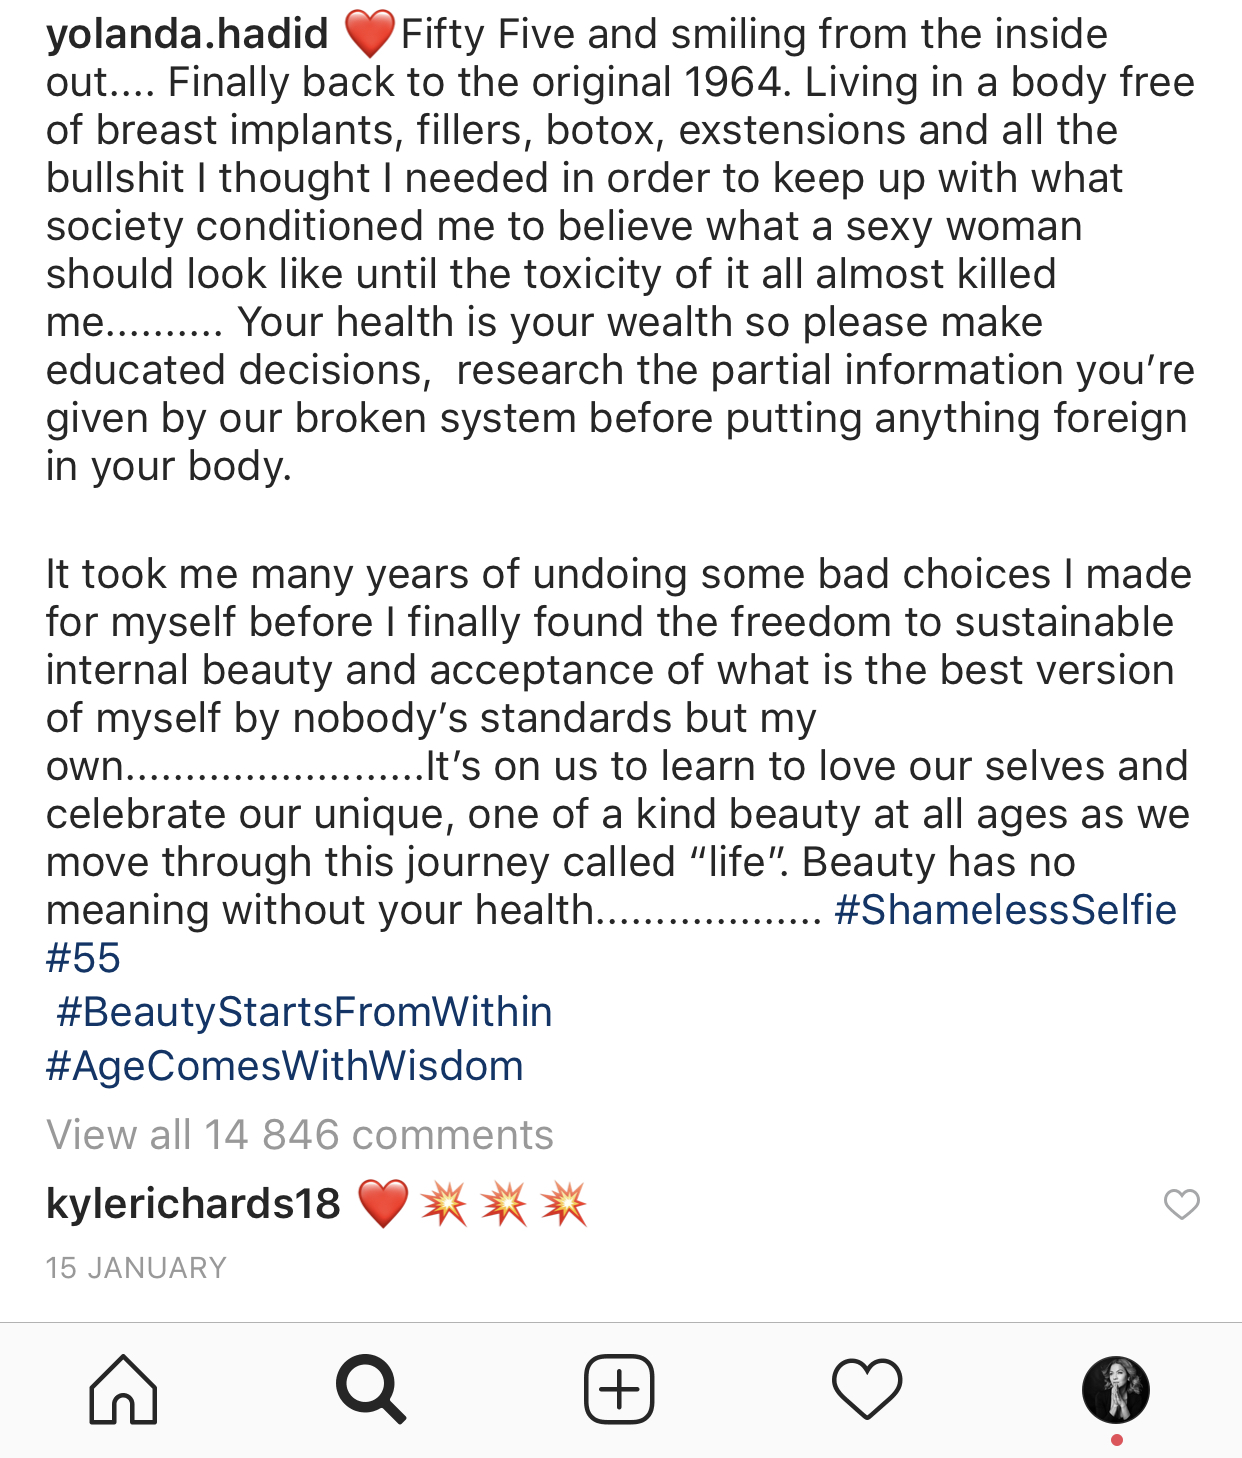
Task: Open the Activity heart icon
Action: coord(867,1389)
